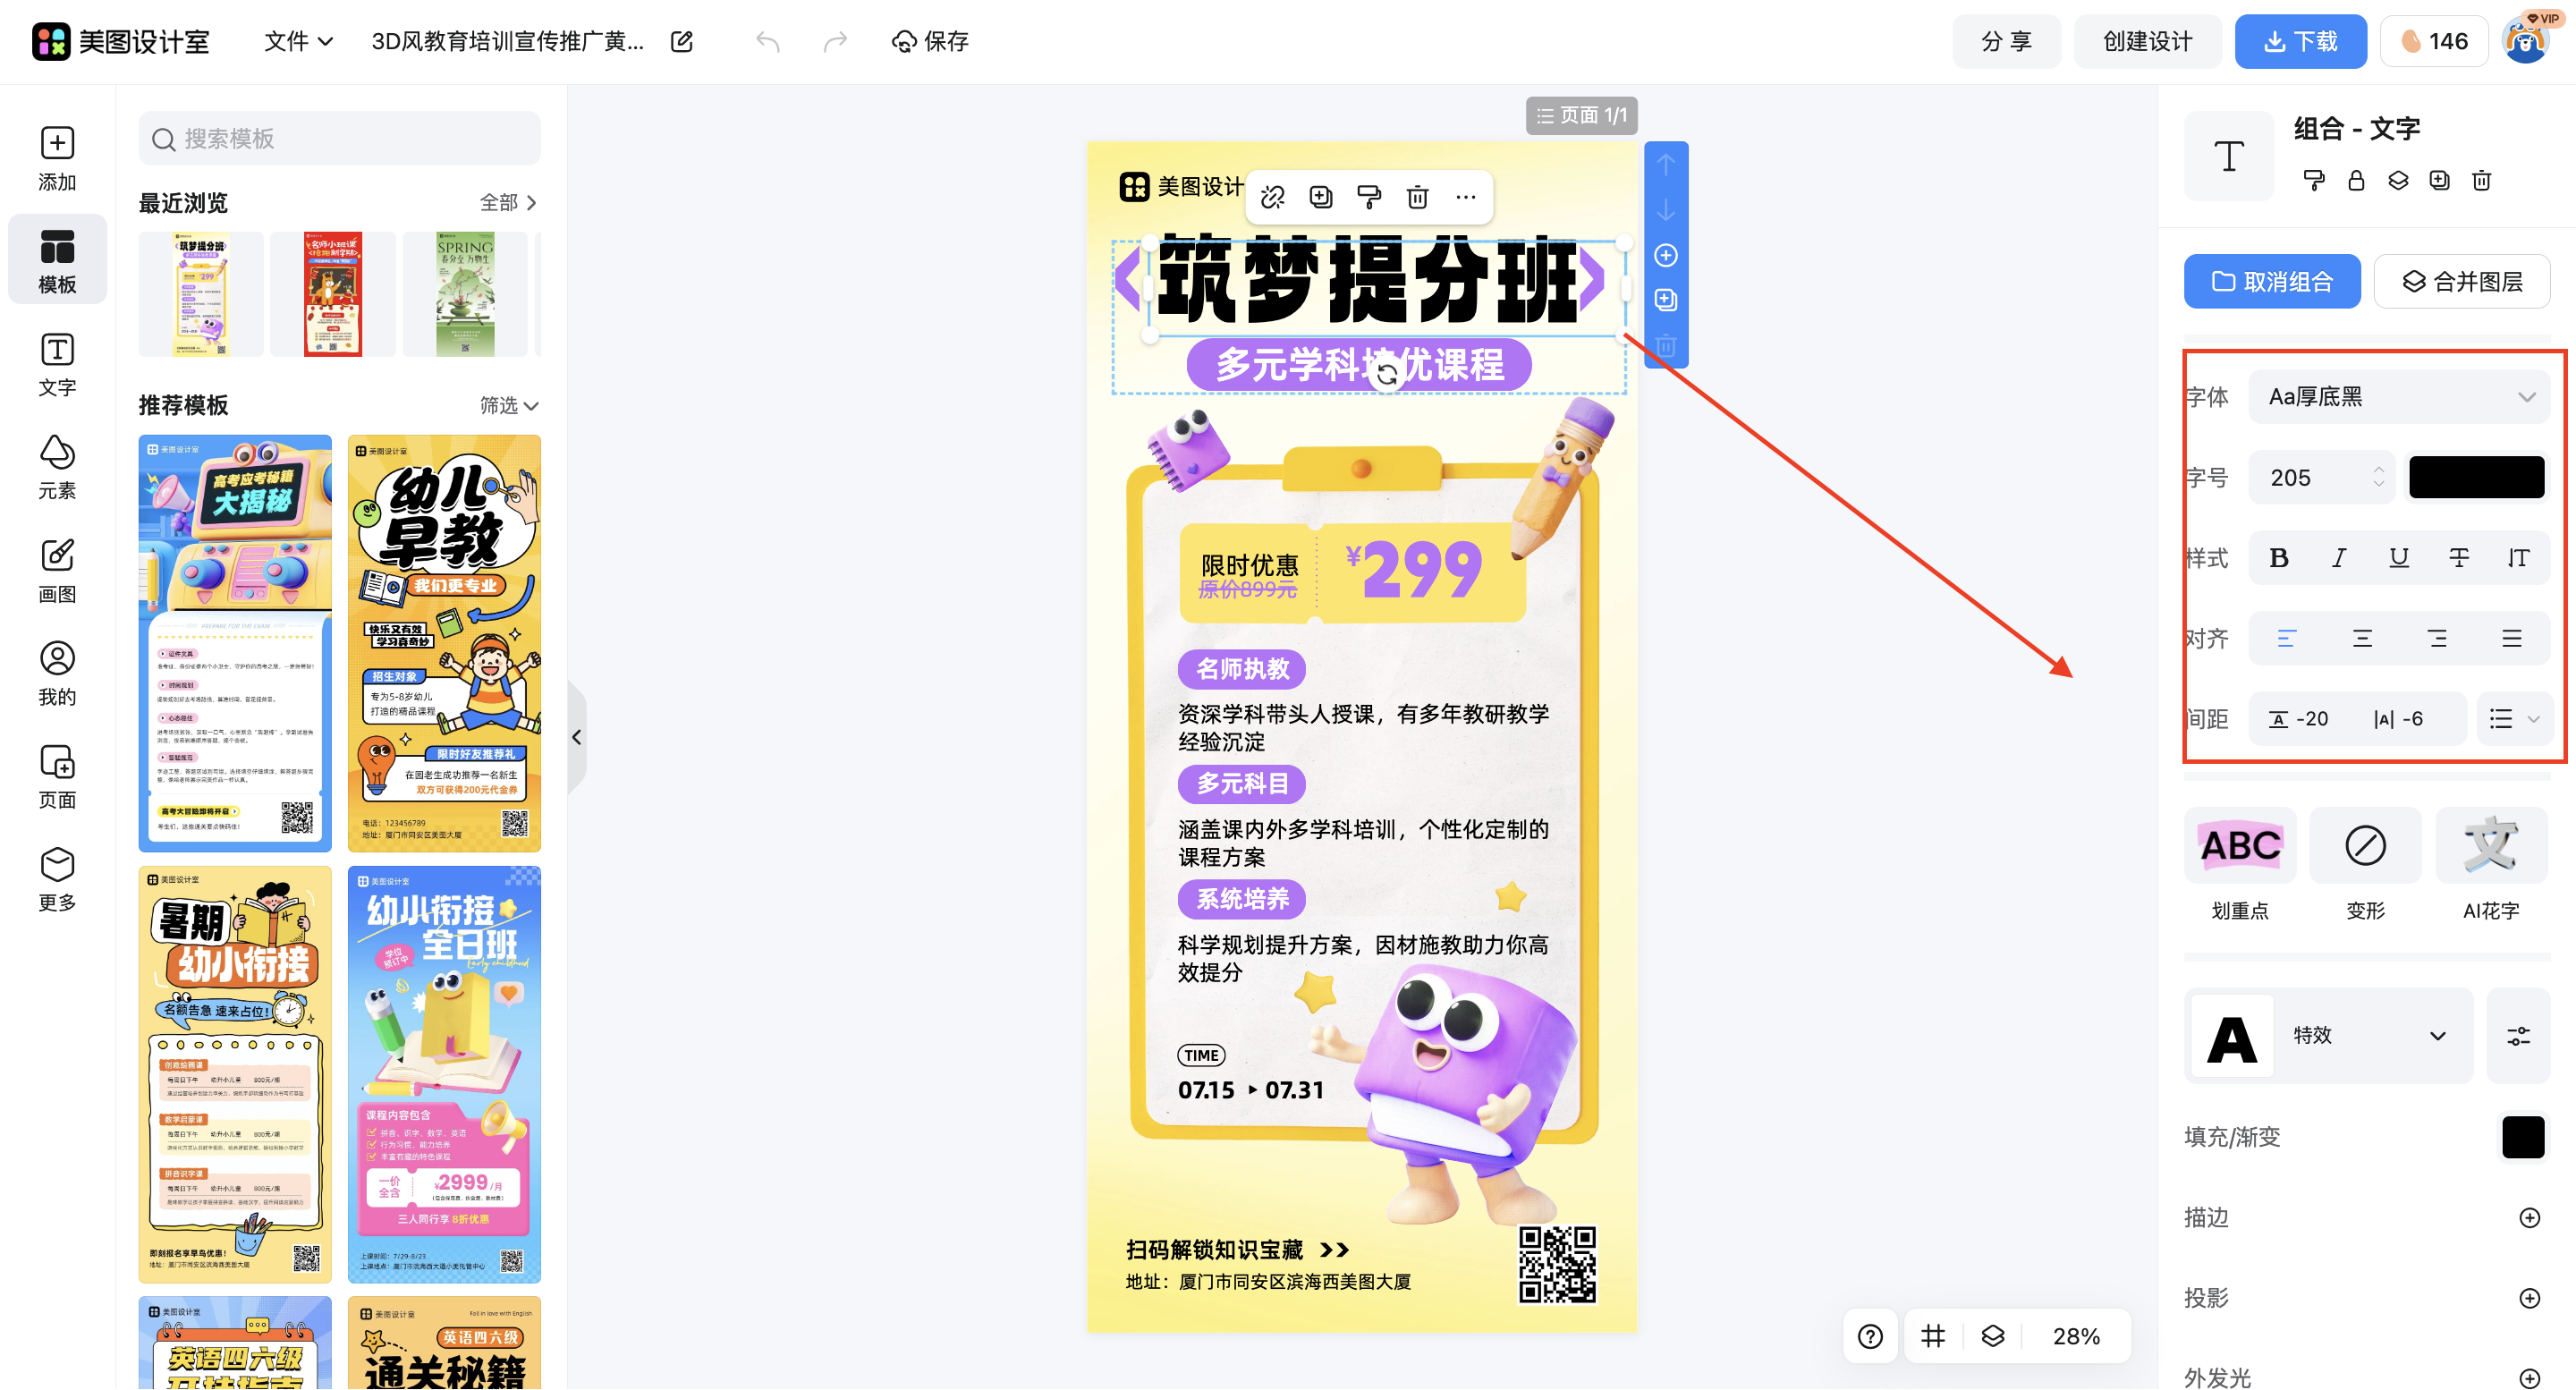
Task: Enable bold style for the text
Action: click(2279, 558)
